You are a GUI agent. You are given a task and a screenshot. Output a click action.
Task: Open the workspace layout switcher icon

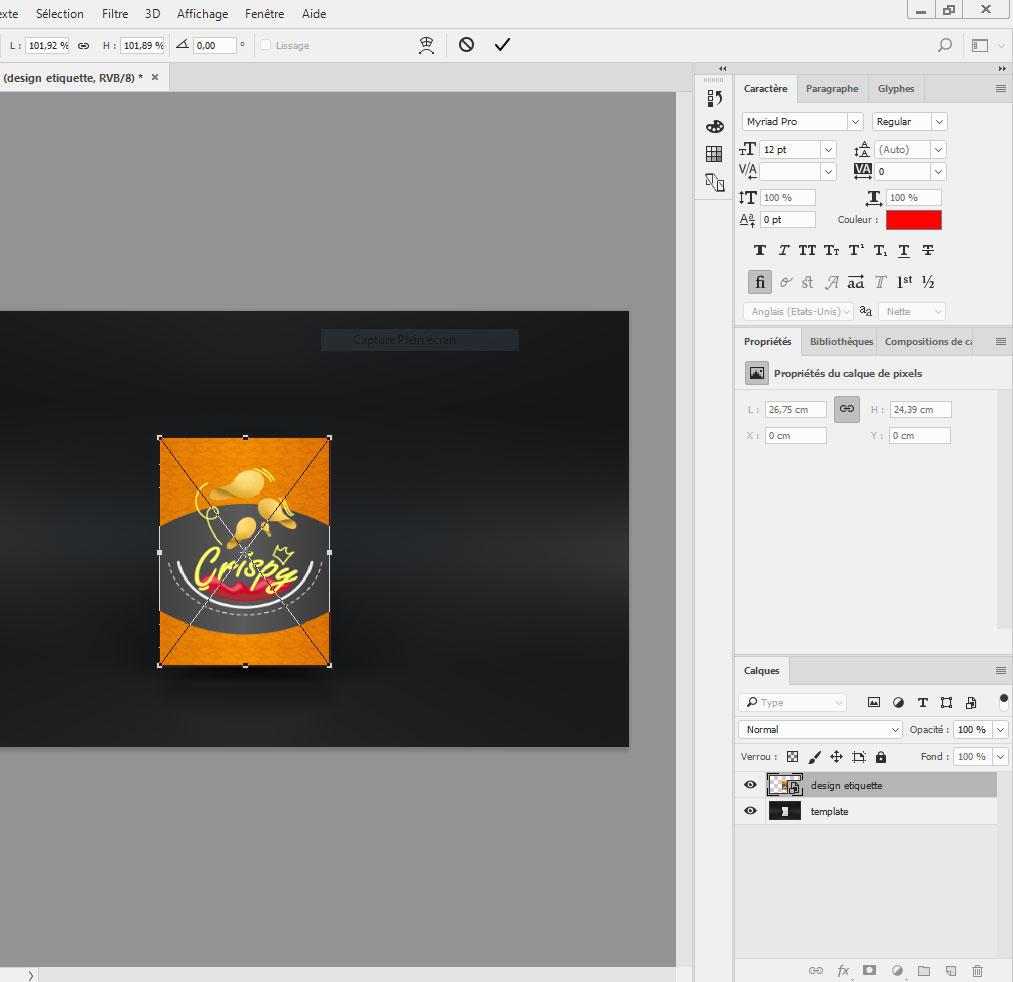(x=980, y=45)
